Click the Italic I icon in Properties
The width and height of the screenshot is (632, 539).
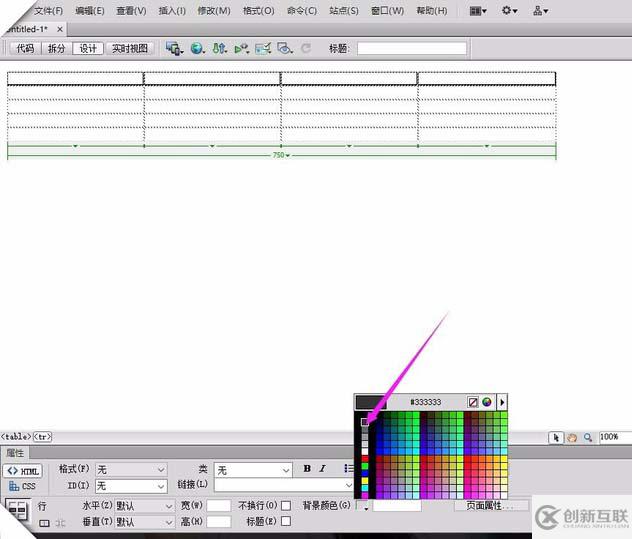[x=322, y=468]
